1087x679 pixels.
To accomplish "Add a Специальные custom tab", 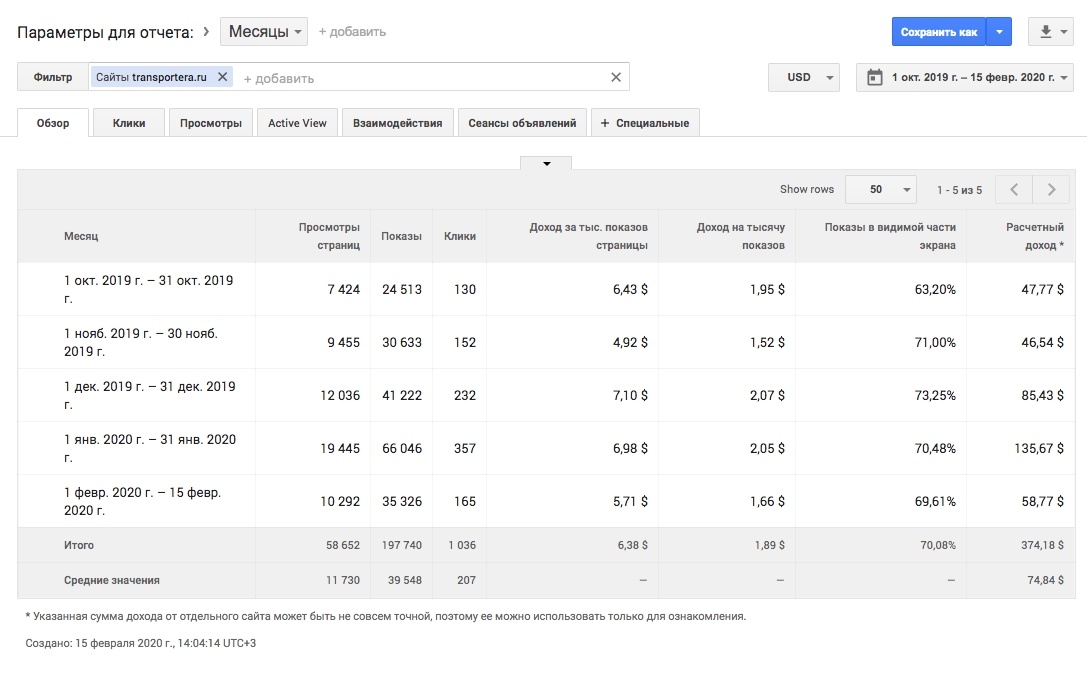I will [645, 123].
